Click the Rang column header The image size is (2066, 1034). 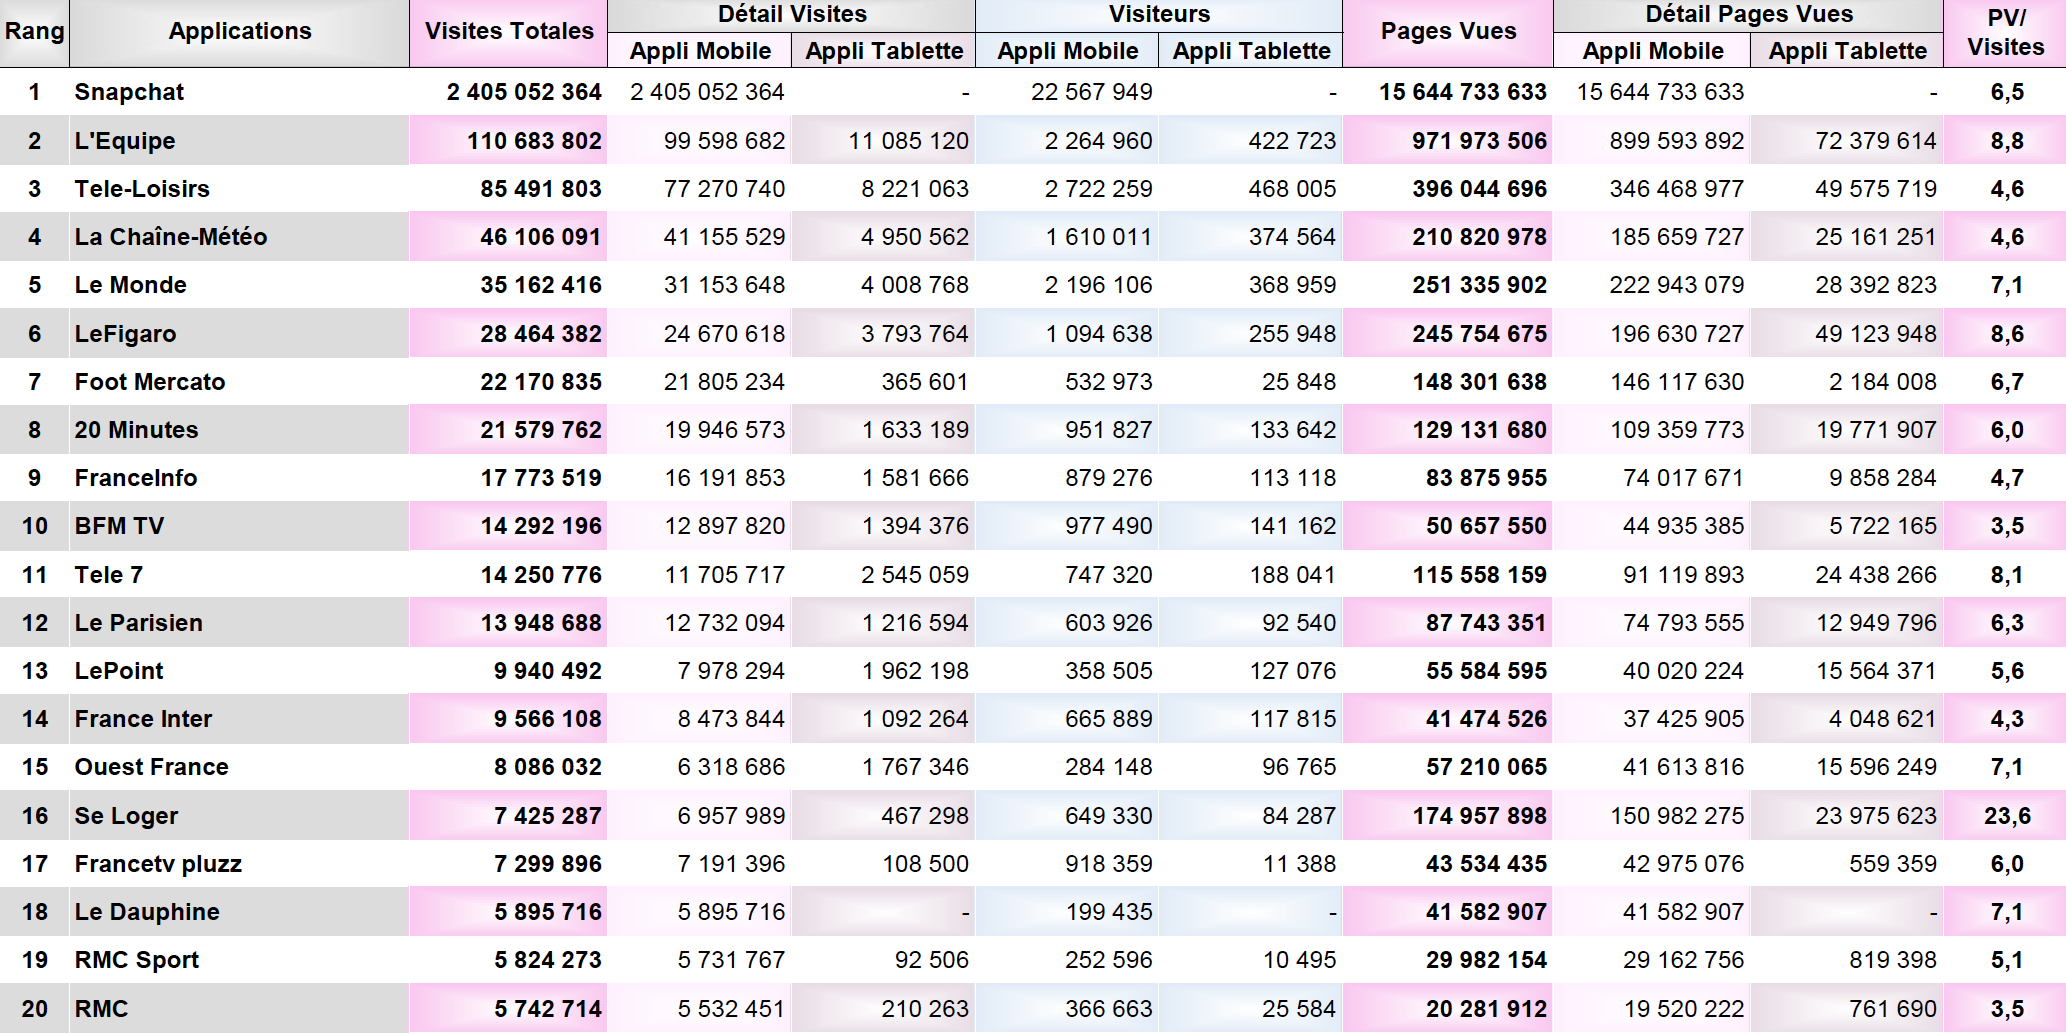(34, 32)
